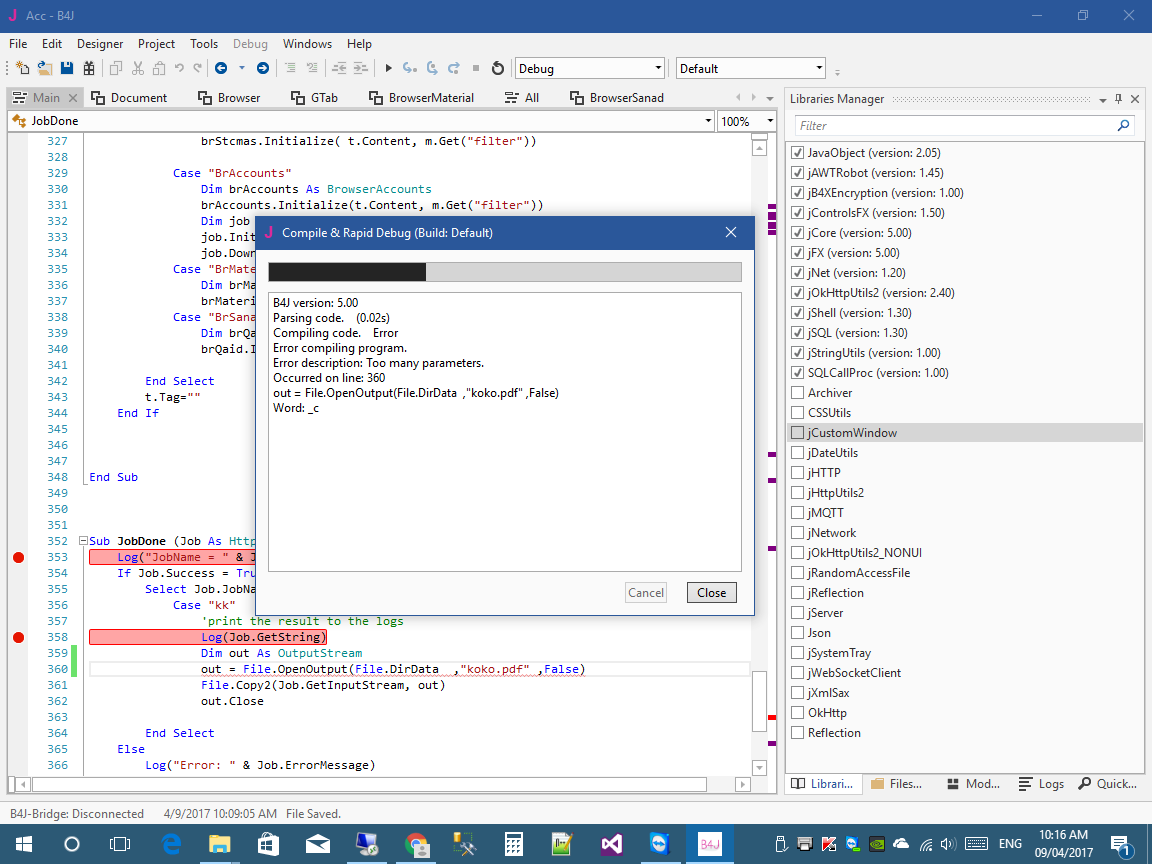Open the JobDone sub selector dropdown
The image size is (1152, 864).
click(x=707, y=121)
